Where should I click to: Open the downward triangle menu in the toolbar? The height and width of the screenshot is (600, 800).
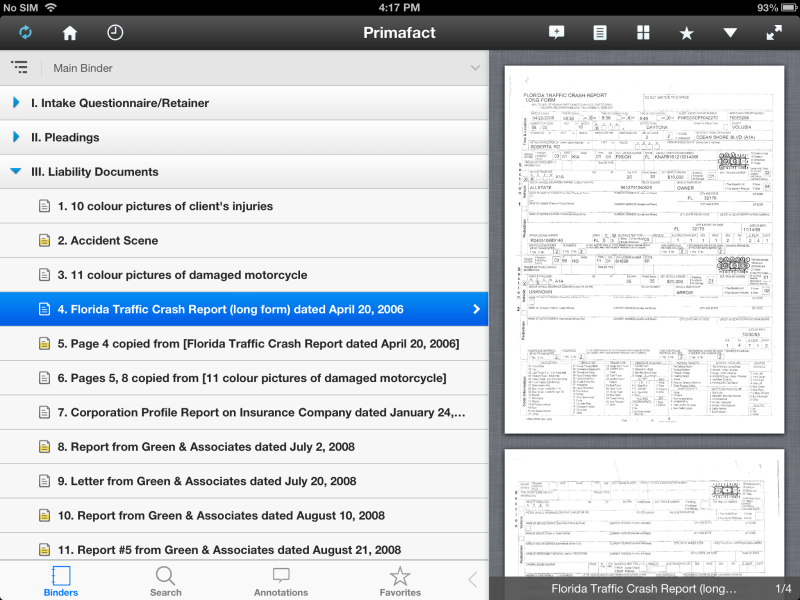(730, 33)
